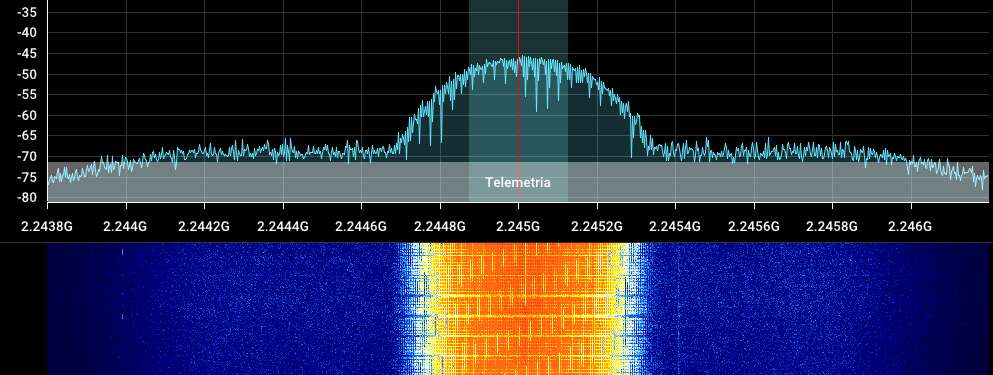Click the 2.2446G frequency label
993x375 pixels.
pos(362,226)
